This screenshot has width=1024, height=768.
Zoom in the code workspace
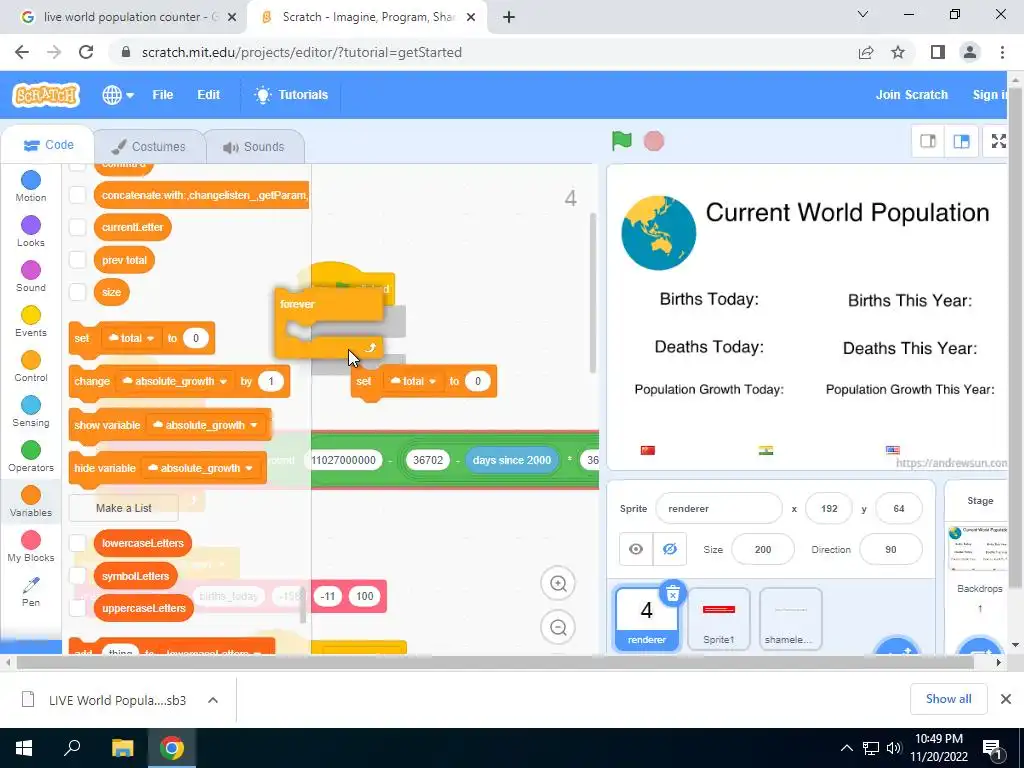(x=558, y=583)
